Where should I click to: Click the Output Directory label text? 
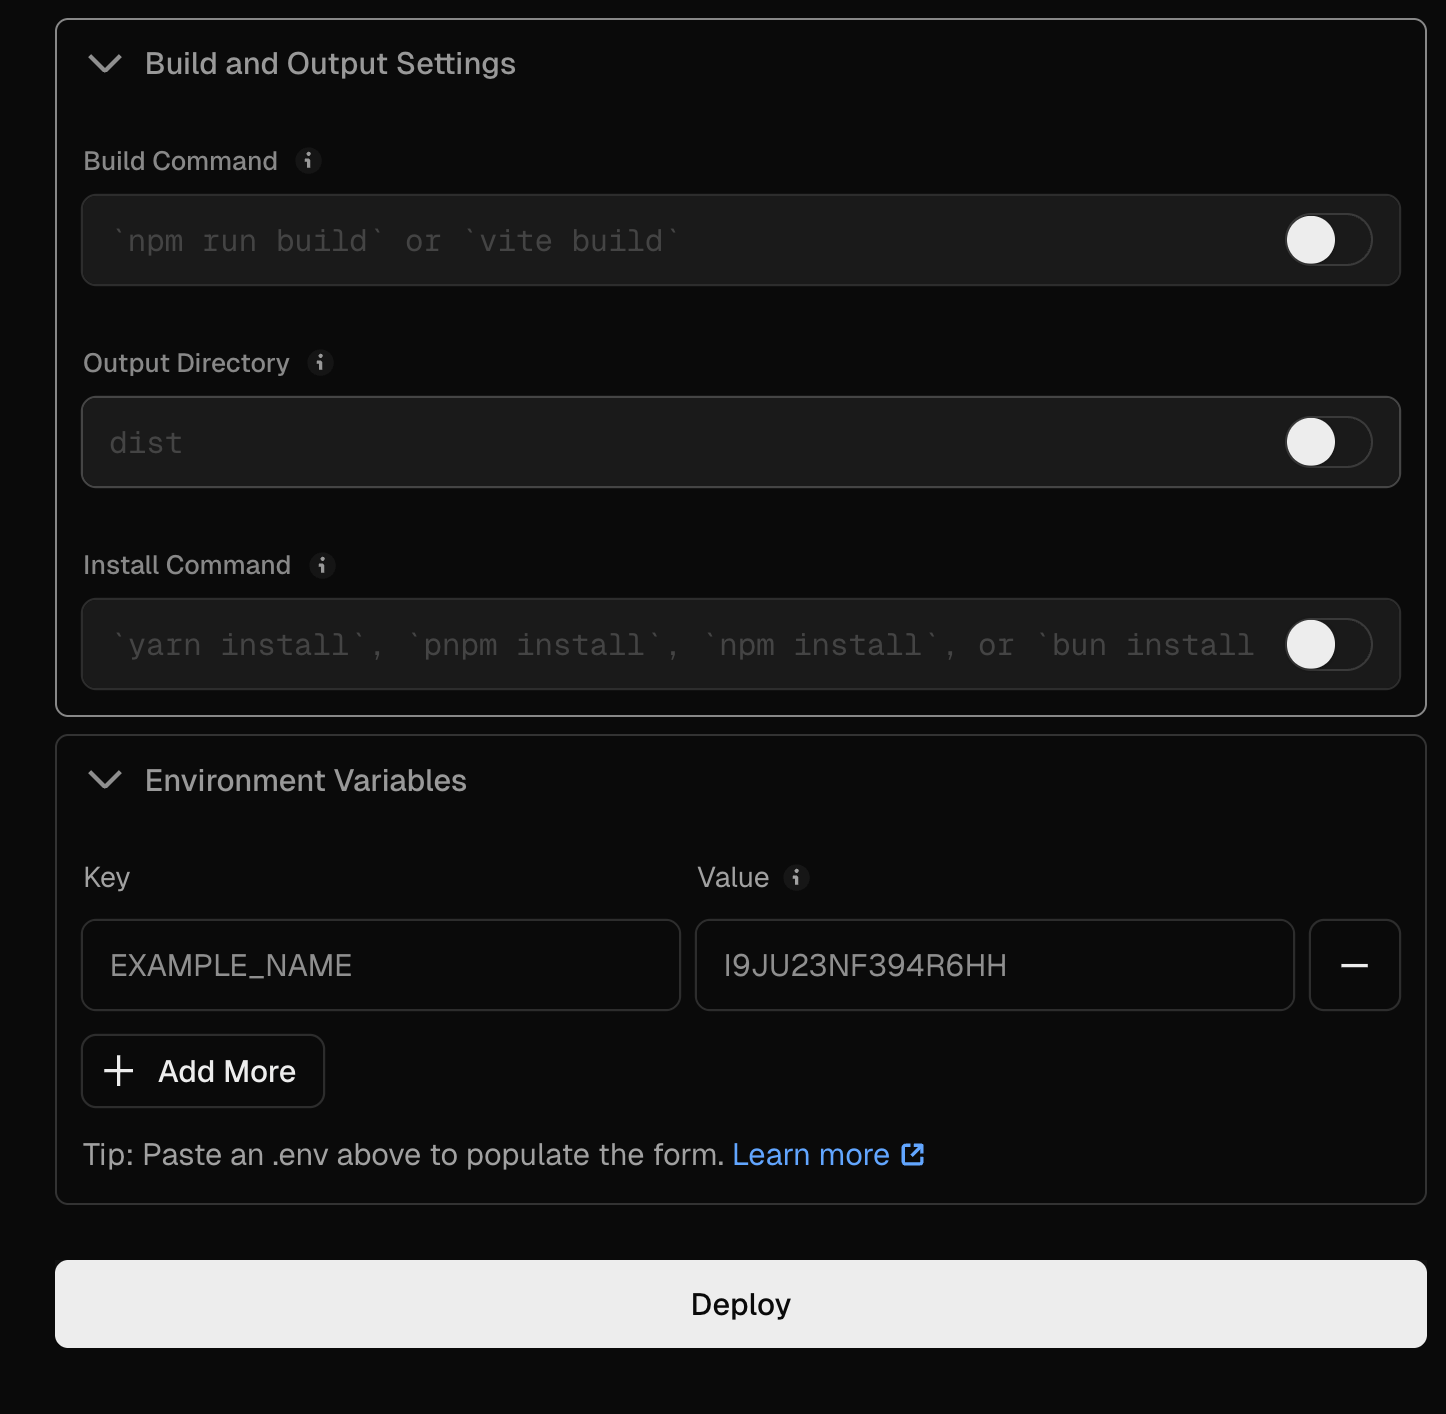point(187,363)
